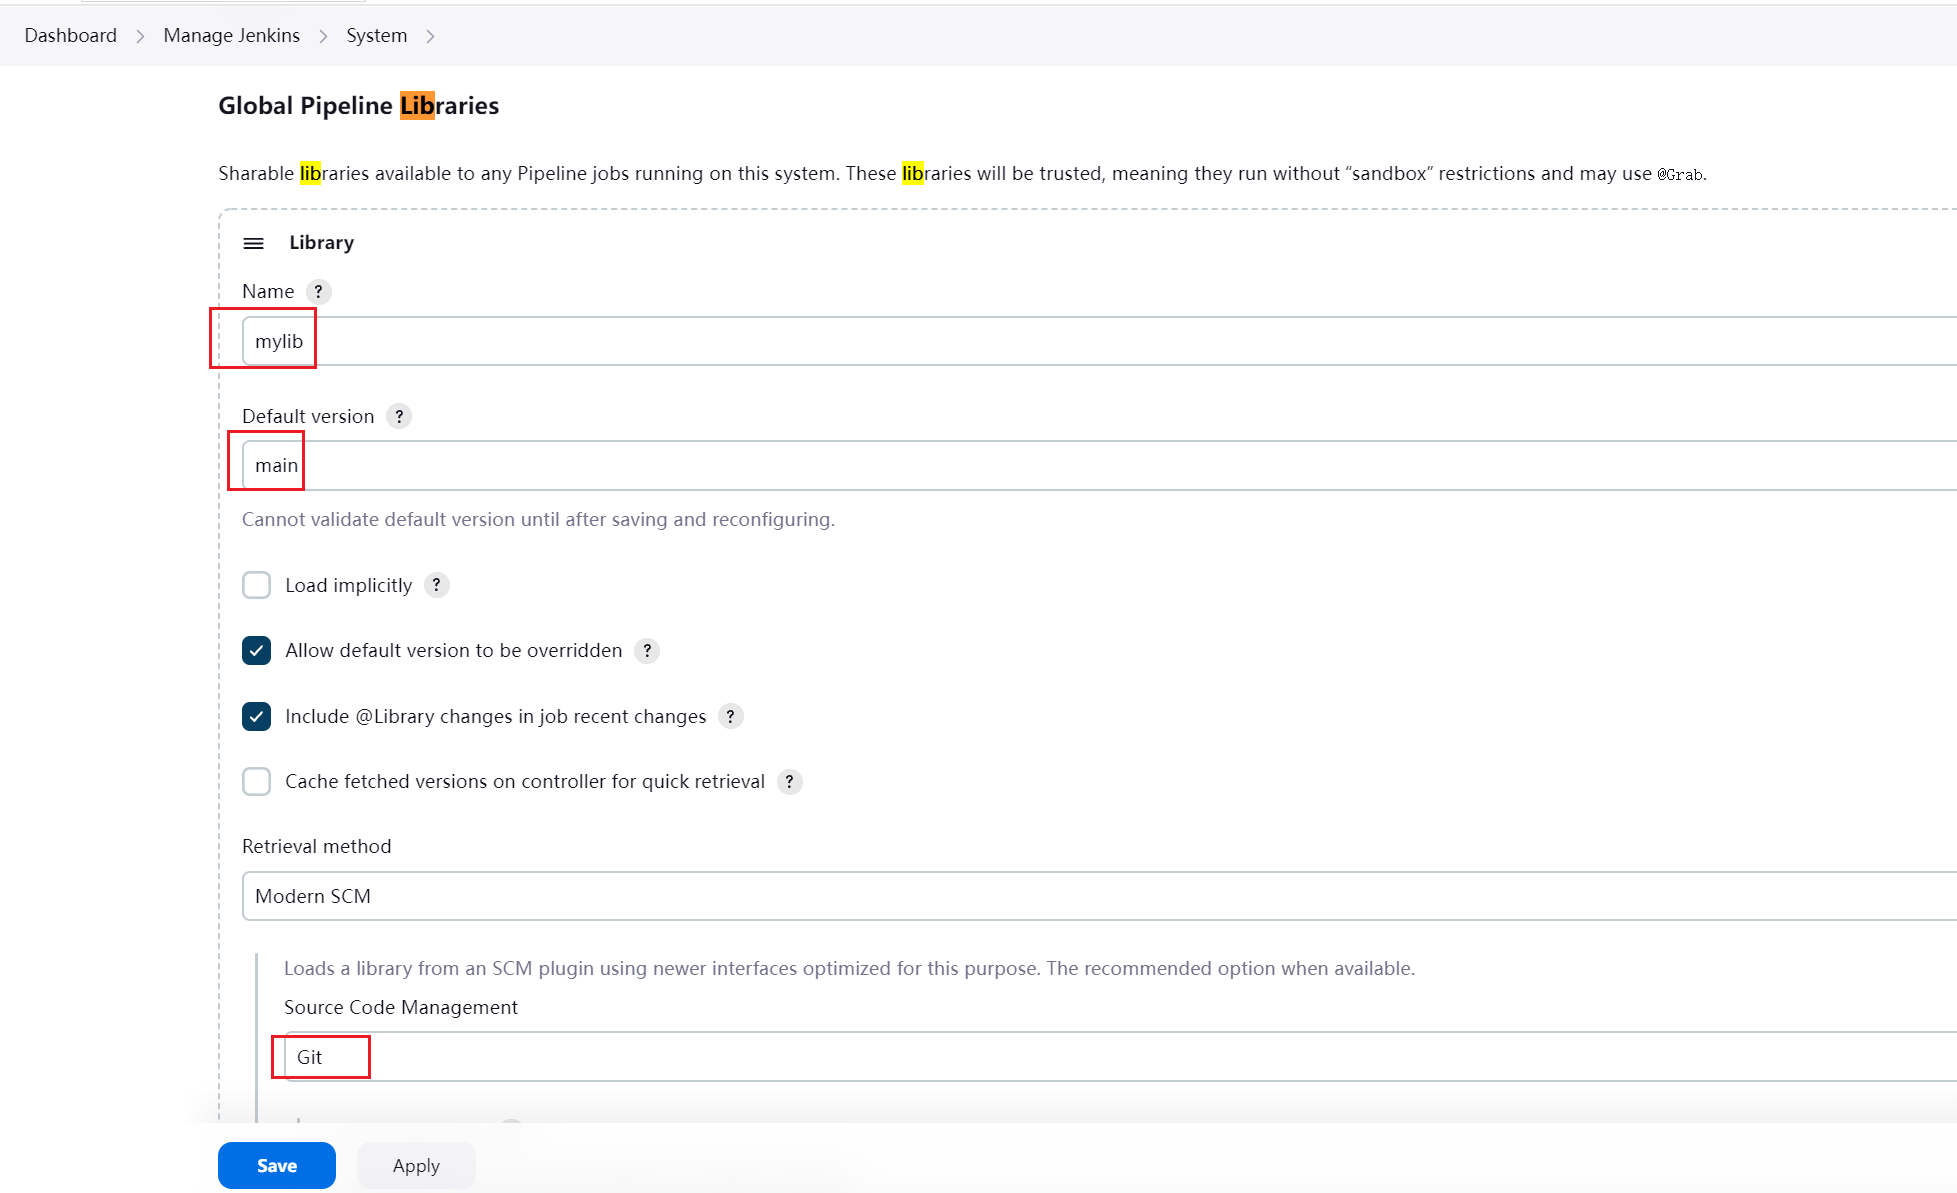The height and width of the screenshot is (1193, 1957).
Task: Focus the library Name field containing mylib
Action: (x=1099, y=341)
